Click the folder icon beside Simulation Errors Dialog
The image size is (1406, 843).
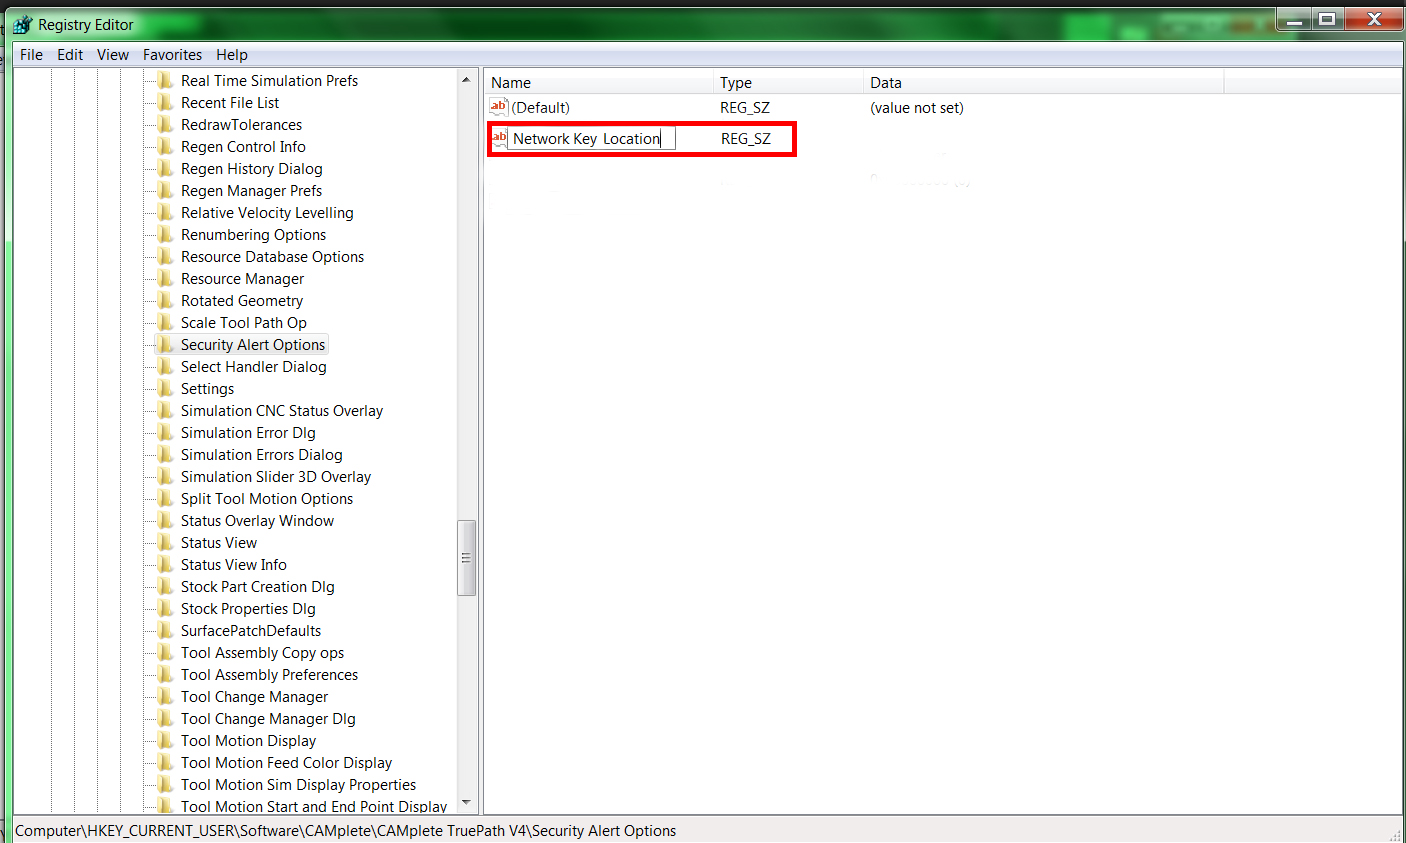click(x=166, y=454)
